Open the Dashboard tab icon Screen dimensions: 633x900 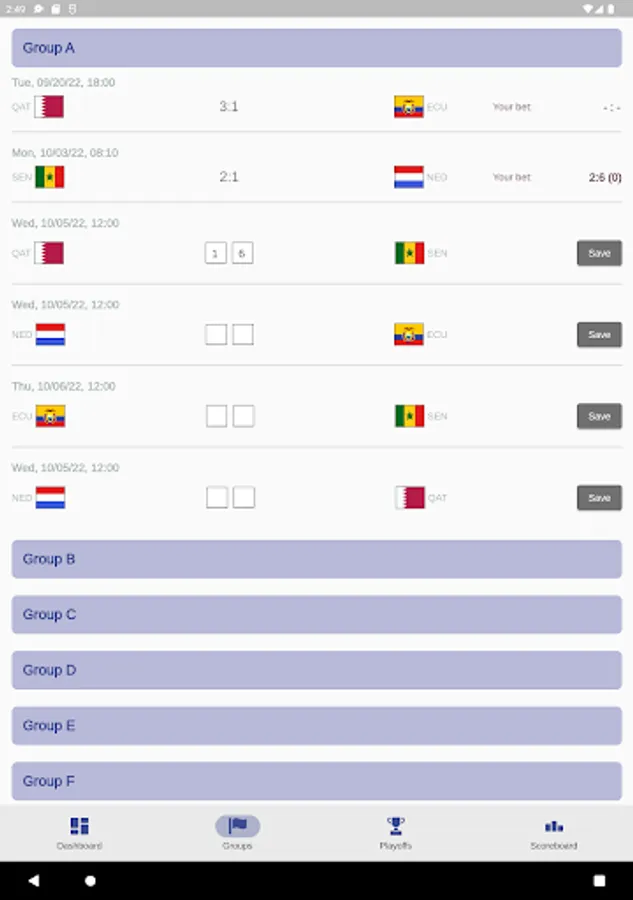pos(79,826)
